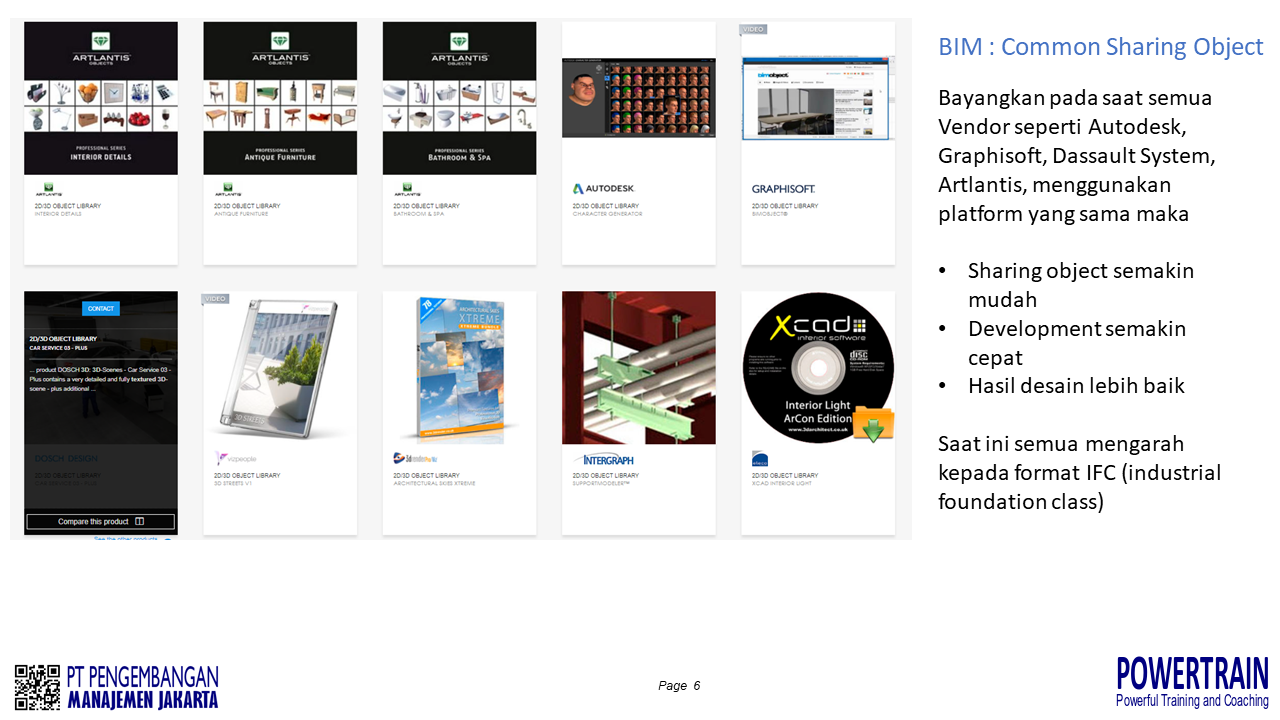The image size is (1280, 720).
Task: Click the green download folder icon on Xcad disc
Action: click(x=873, y=423)
